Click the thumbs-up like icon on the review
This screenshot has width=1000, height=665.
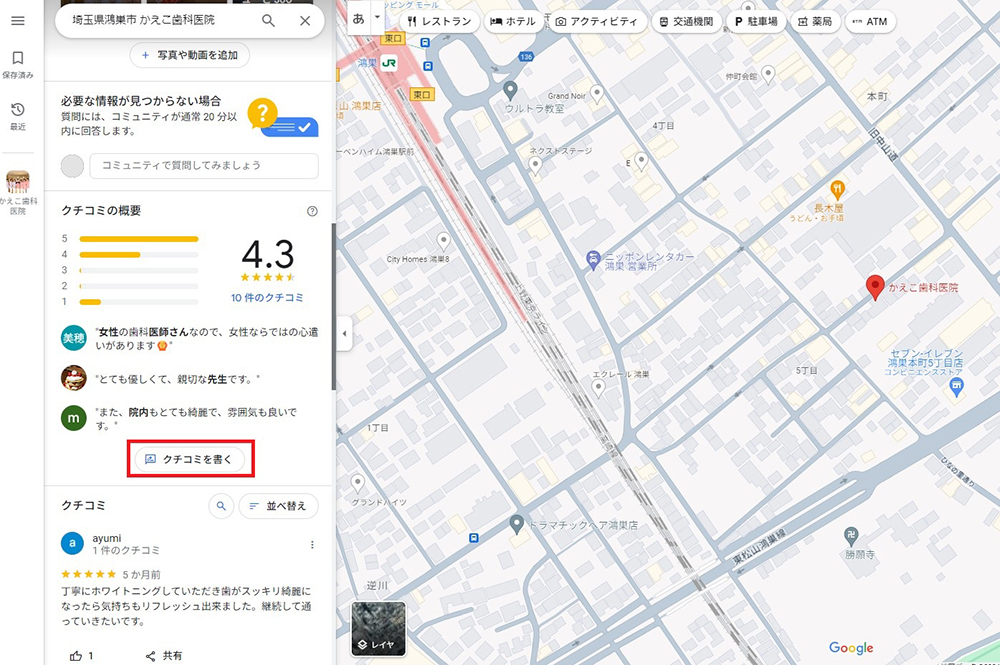[75, 656]
